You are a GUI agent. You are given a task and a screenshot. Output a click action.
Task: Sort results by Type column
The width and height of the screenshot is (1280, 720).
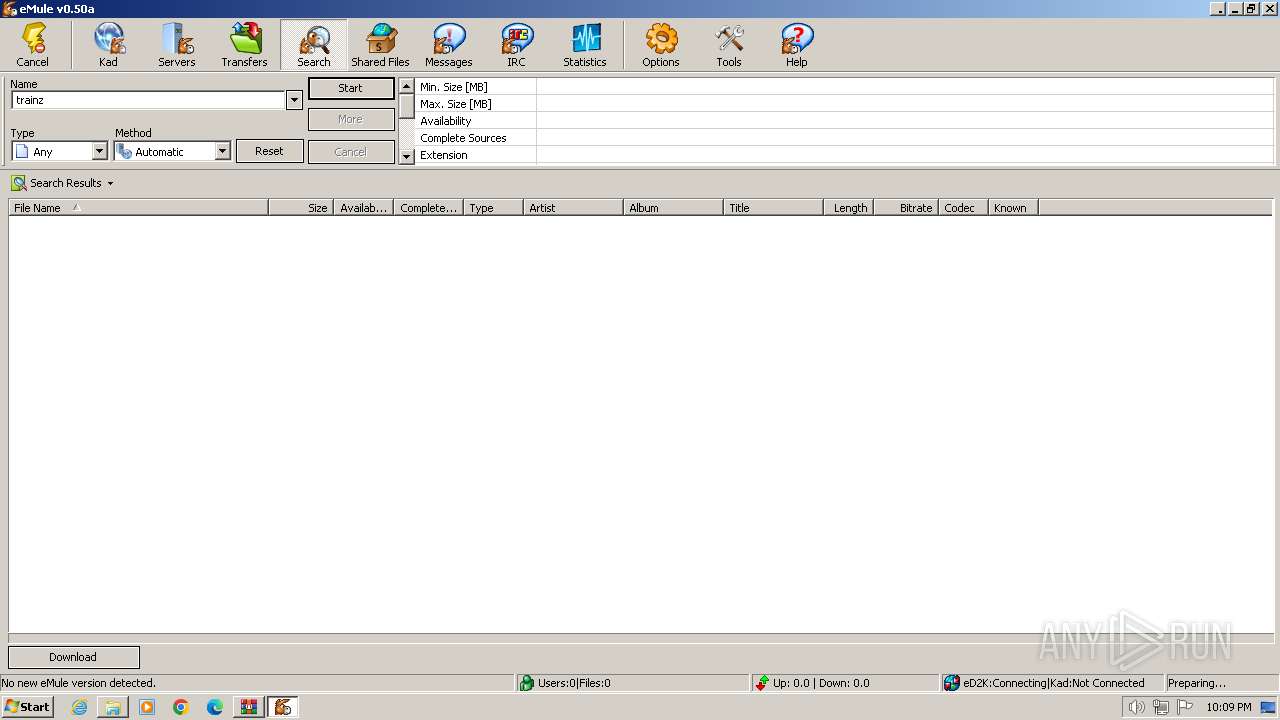(x=493, y=208)
